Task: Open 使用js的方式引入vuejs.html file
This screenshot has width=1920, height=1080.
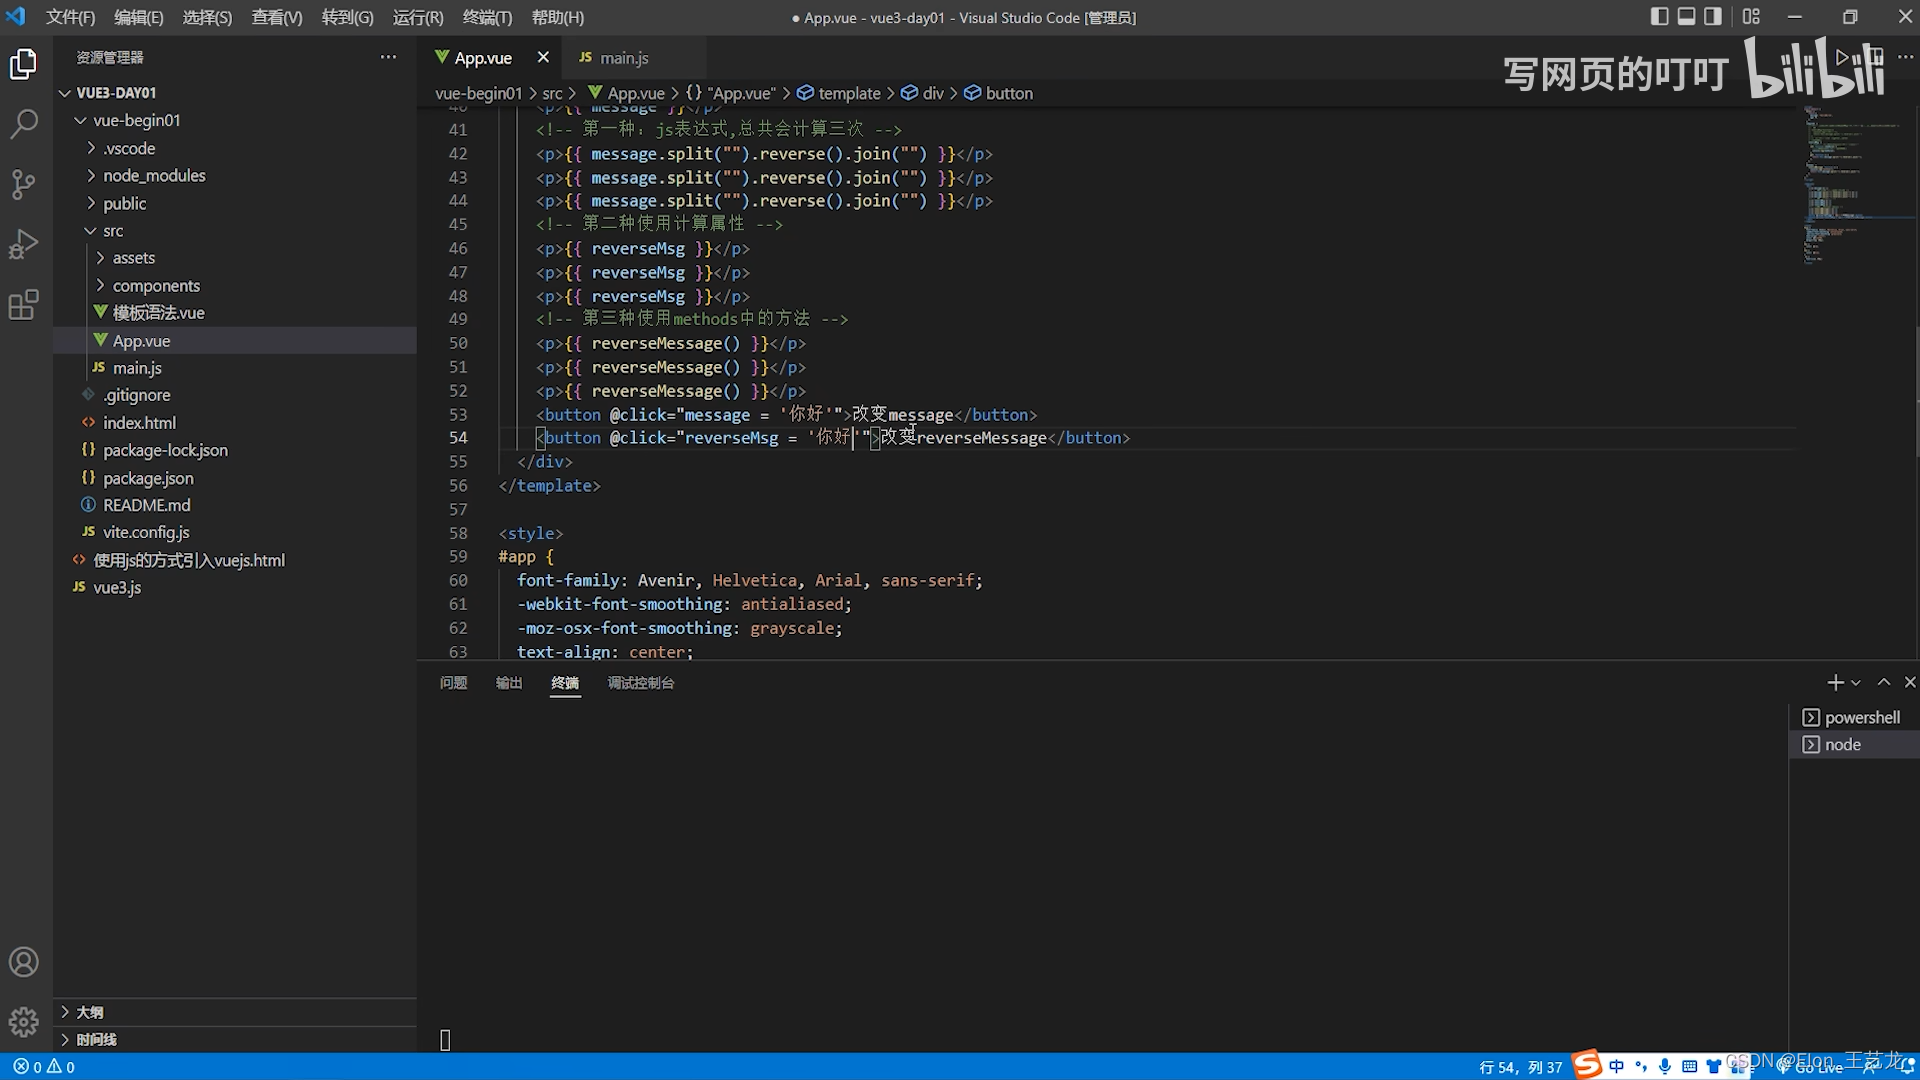Action: [235, 560]
